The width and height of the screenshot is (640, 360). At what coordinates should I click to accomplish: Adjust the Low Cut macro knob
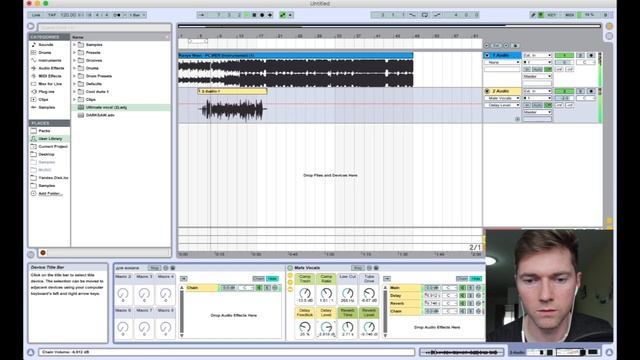point(348,293)
